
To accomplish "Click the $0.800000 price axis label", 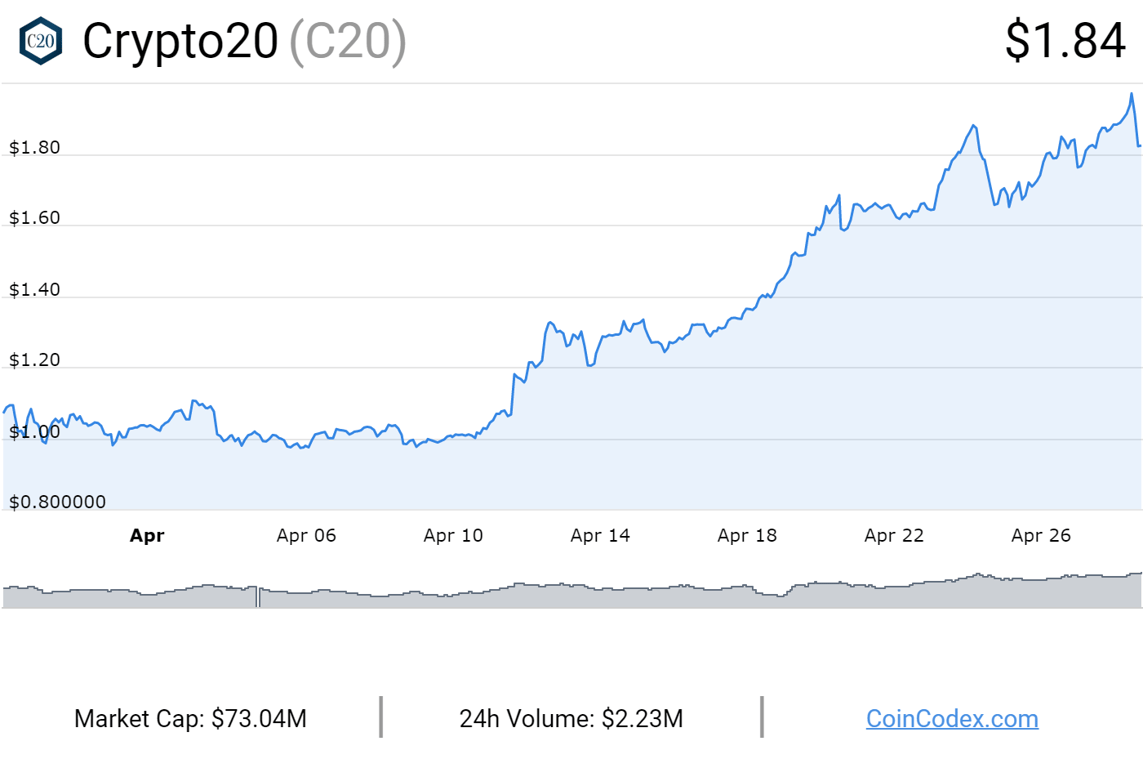I will click(57, 502).
